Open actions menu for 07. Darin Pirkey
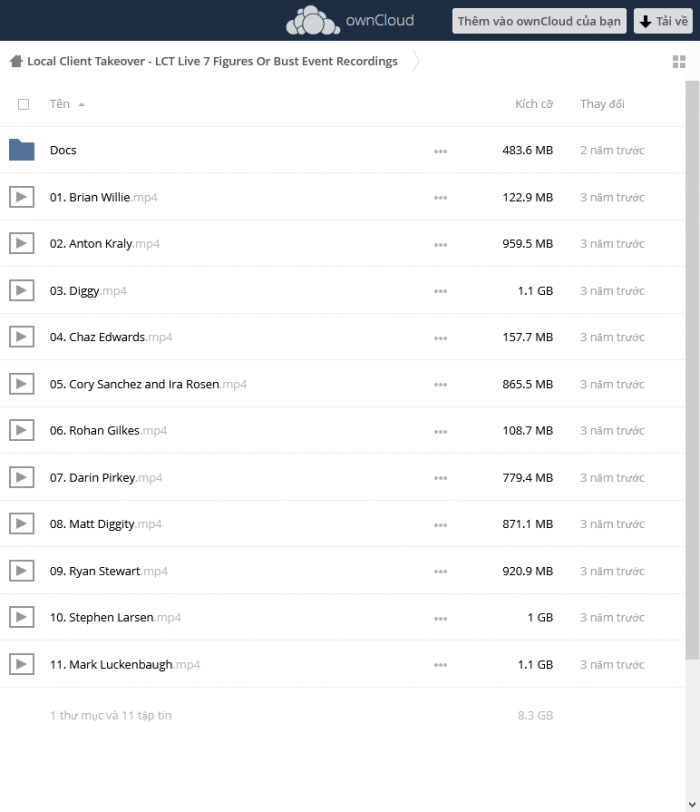Image resolution: width=700 pixels, height=812 pixels. tap(441, 478)
